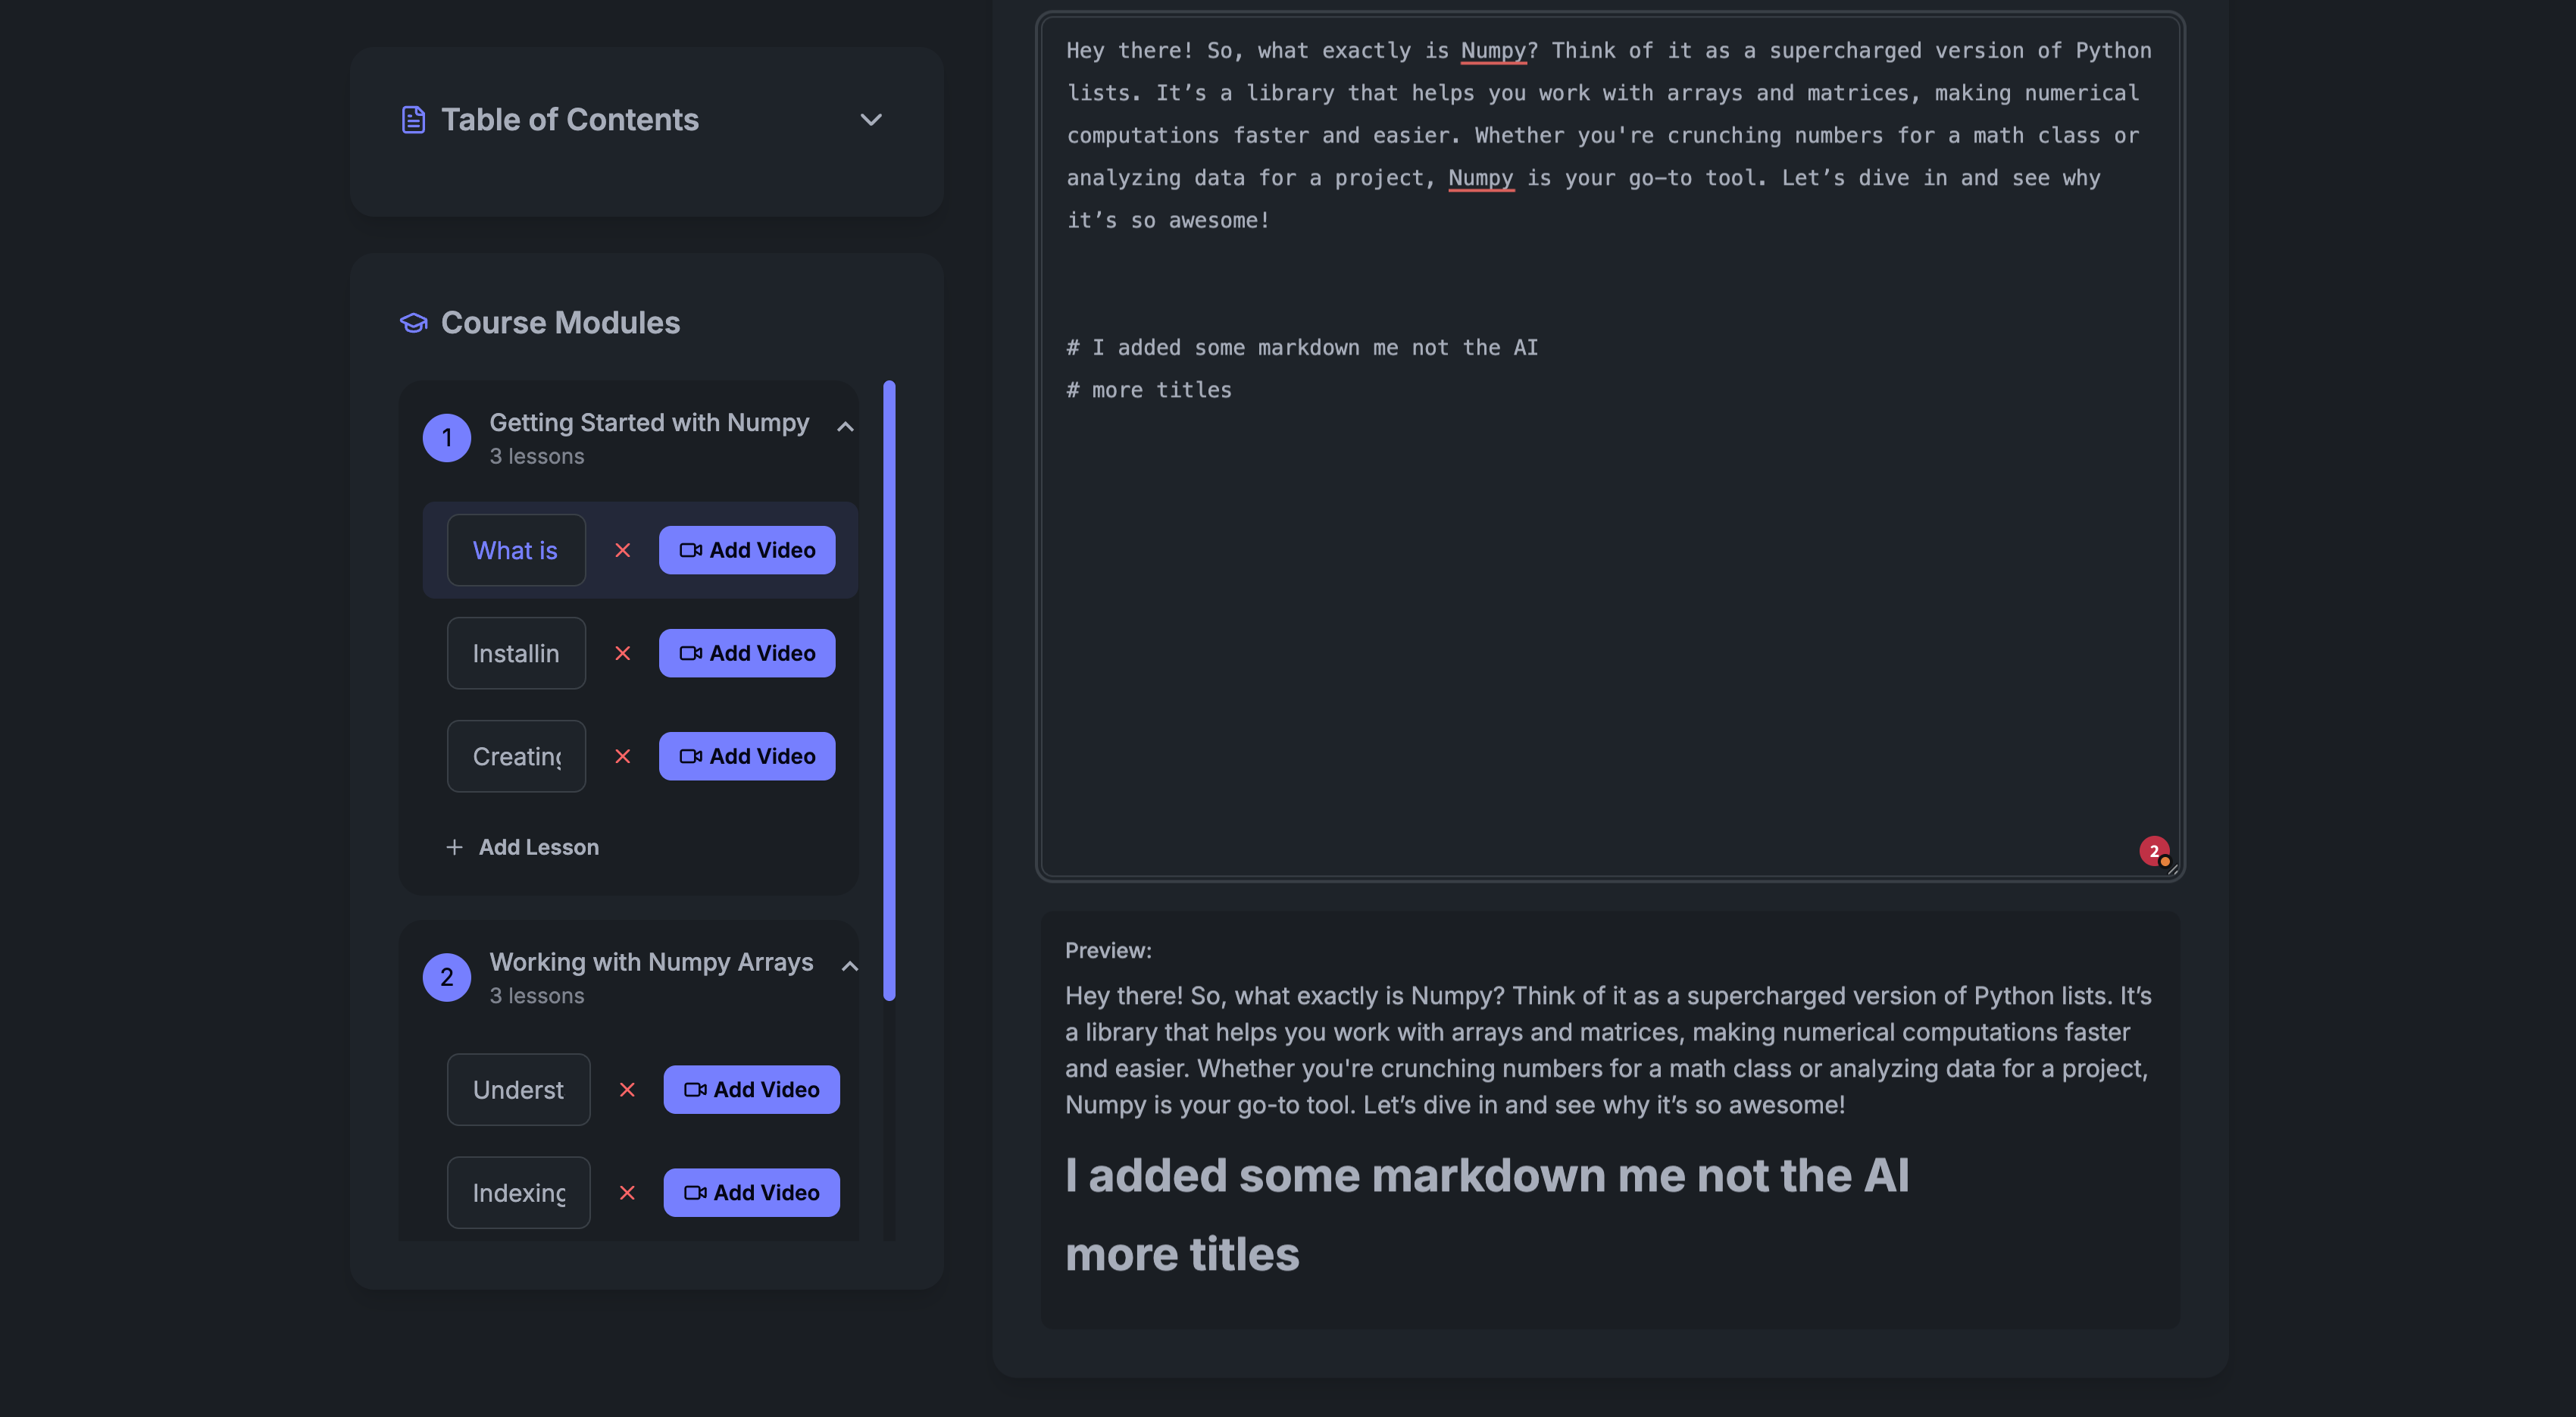Click the Course Modules graduation cap icon
The image size is (2576, 1417).
tap(413, 323)
